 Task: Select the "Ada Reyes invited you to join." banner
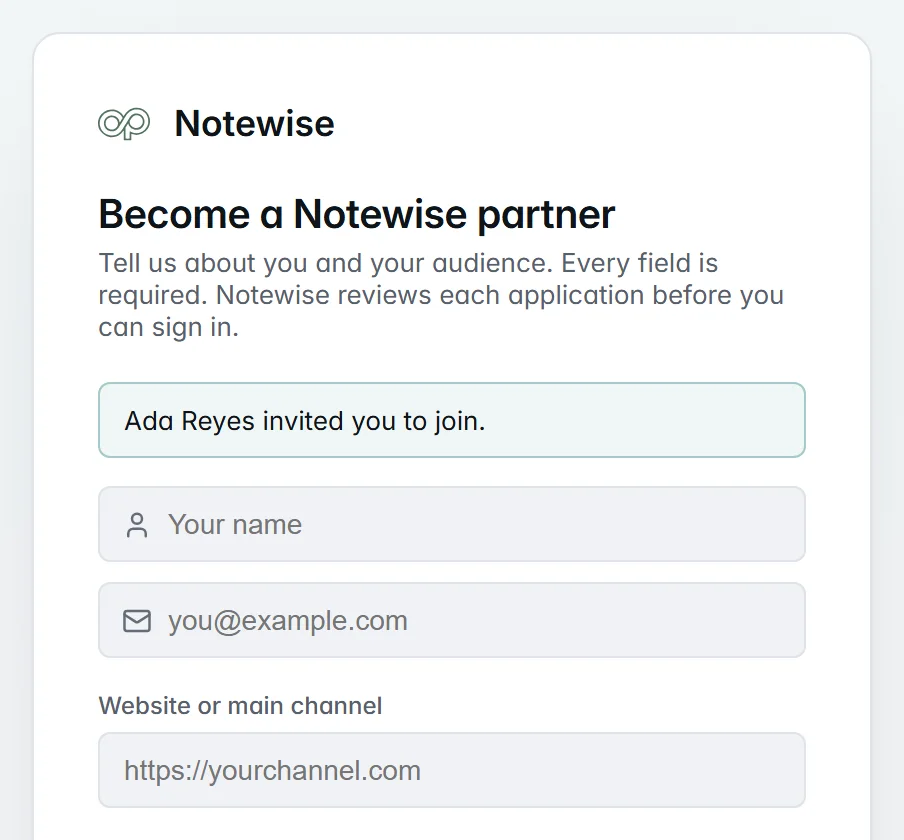coord(452,420)
